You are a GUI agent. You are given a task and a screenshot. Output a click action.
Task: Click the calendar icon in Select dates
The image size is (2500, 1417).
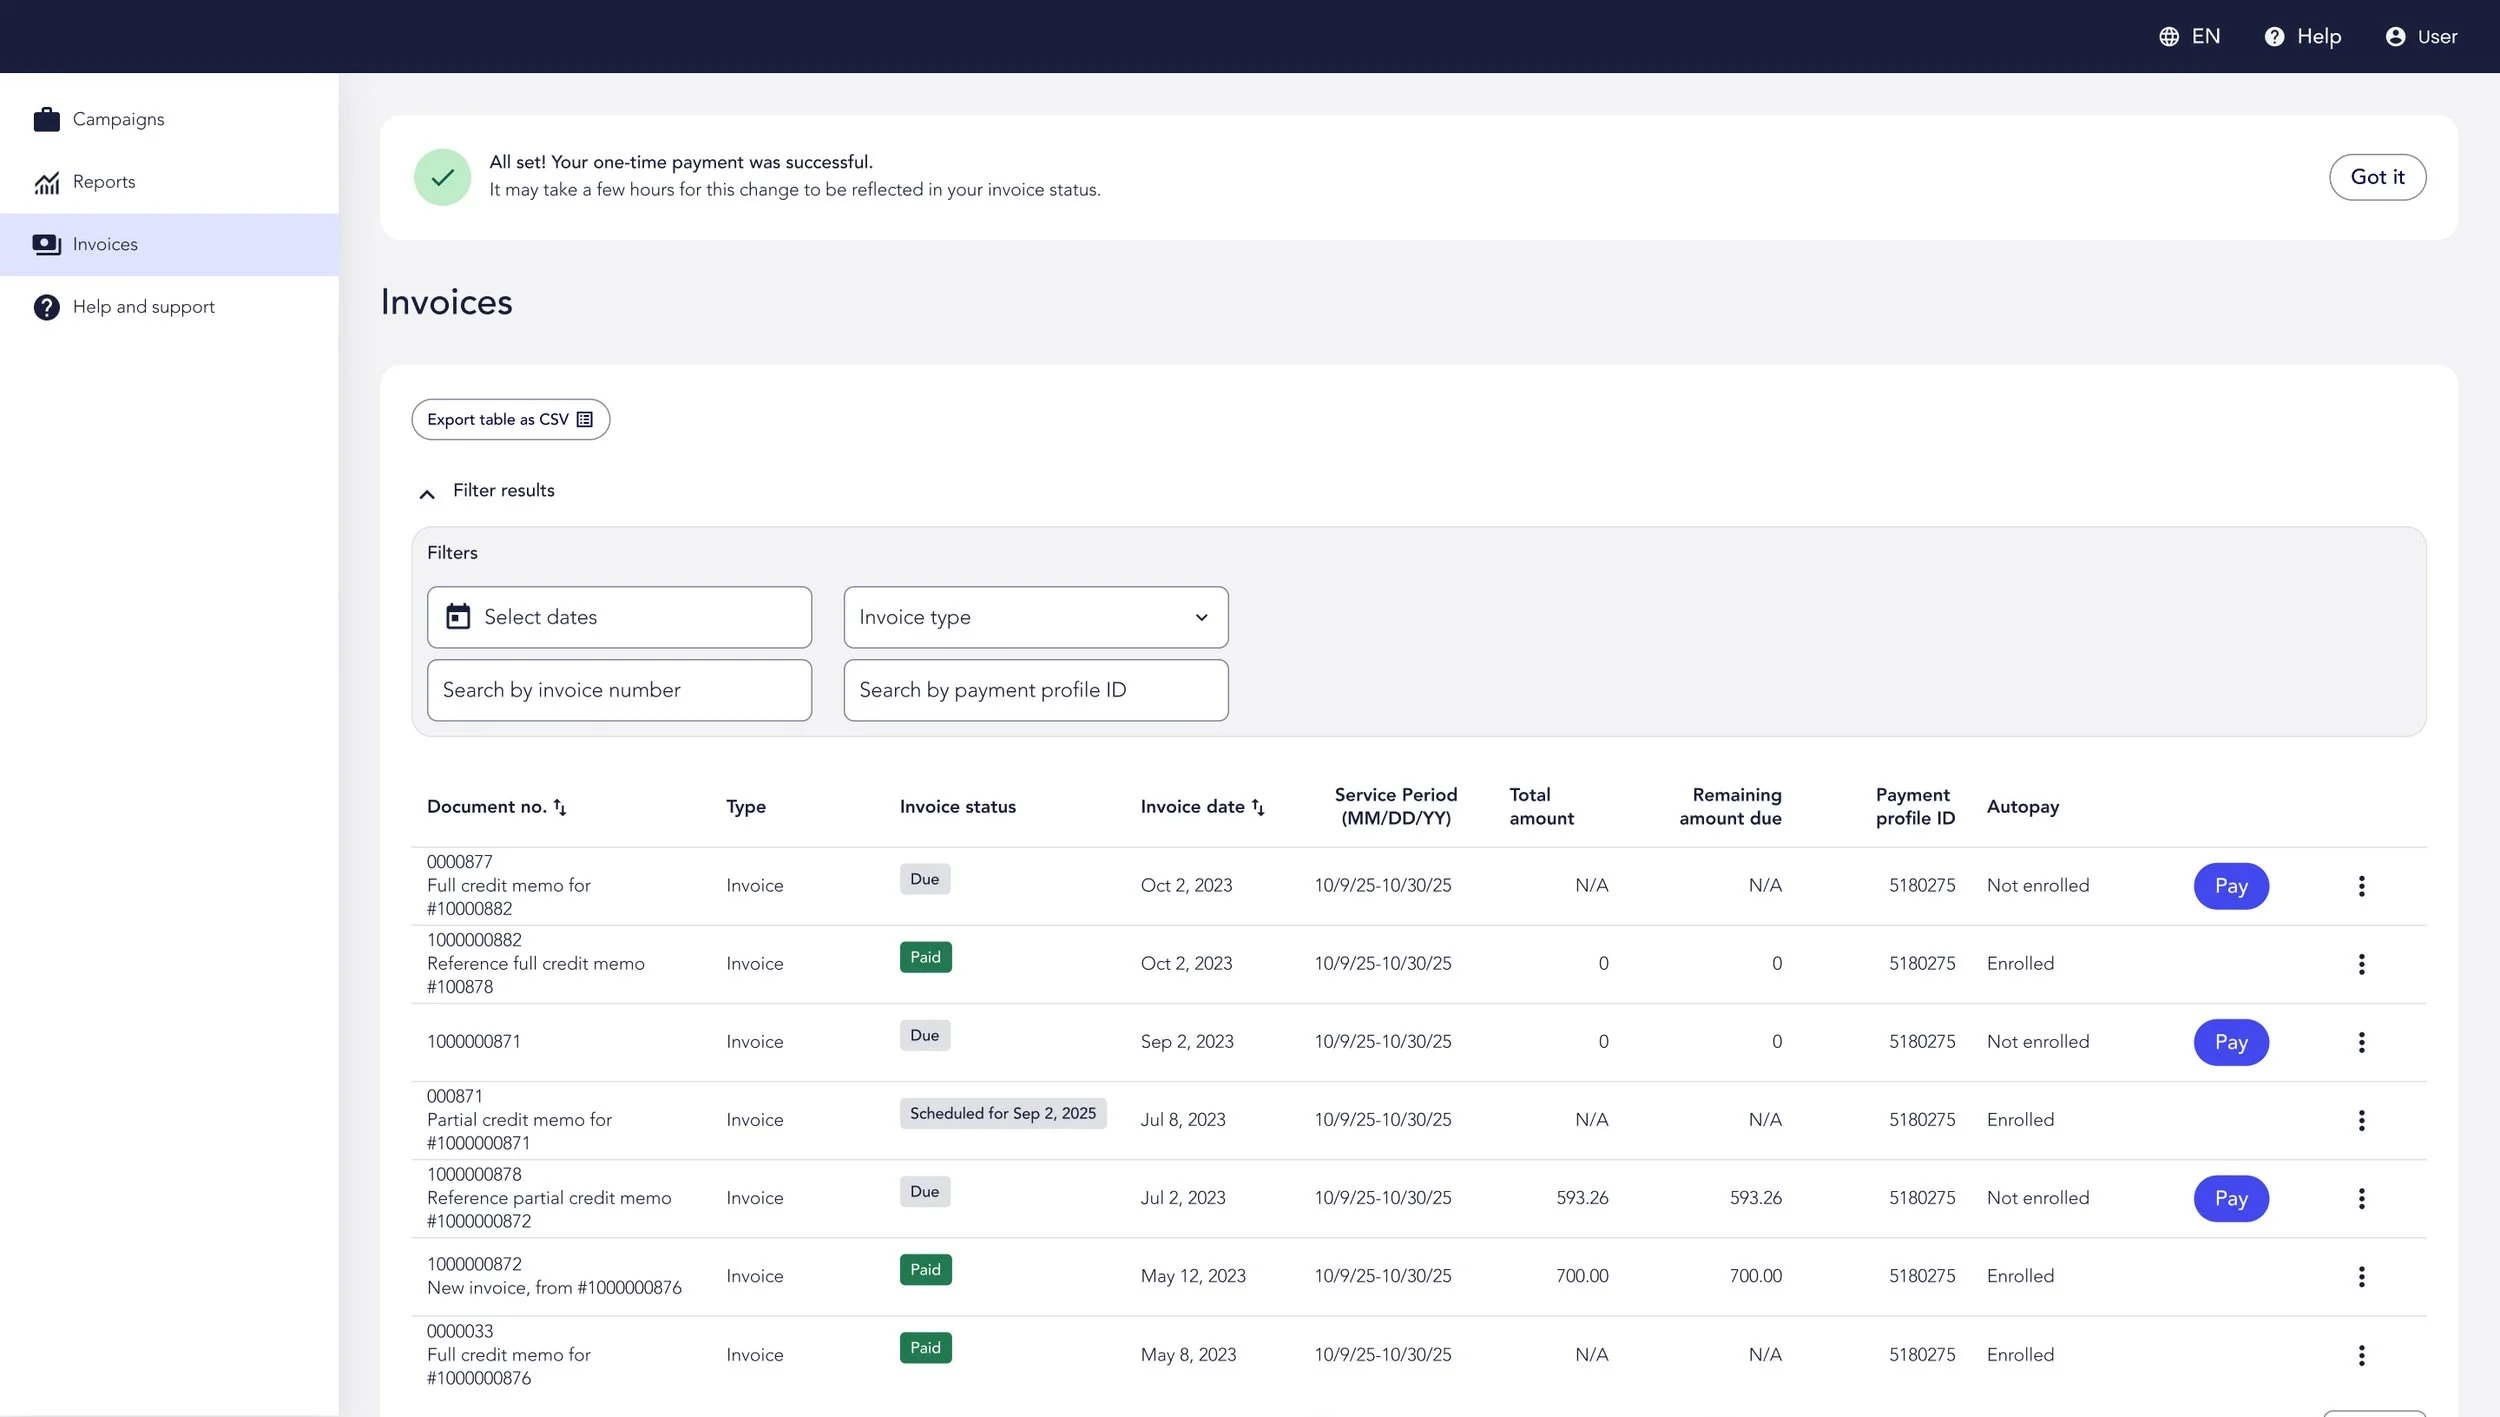pyautogui.click(x=458, y=616)
